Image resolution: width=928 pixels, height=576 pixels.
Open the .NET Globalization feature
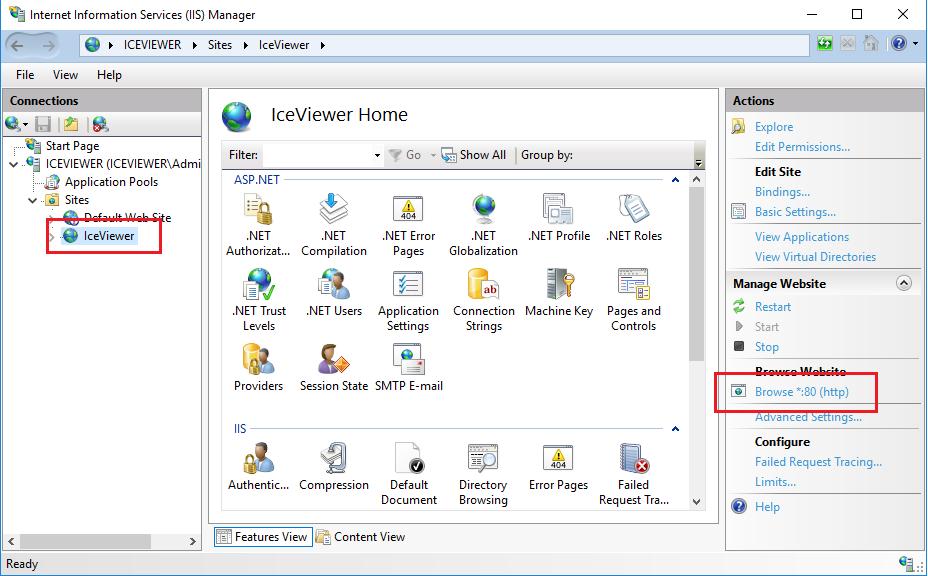(484, 226)
